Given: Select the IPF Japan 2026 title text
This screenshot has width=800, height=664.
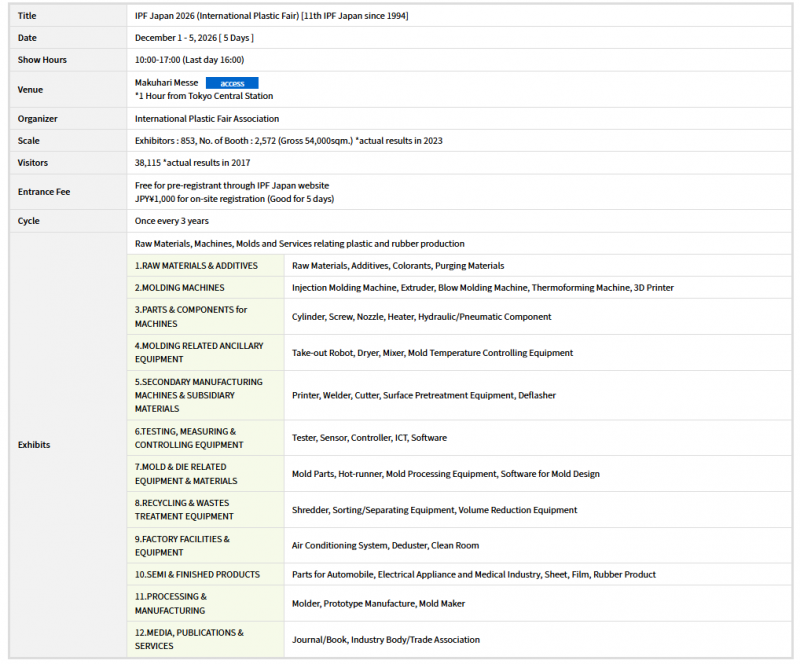Looking at the screenshot, I should click(271, 16).
